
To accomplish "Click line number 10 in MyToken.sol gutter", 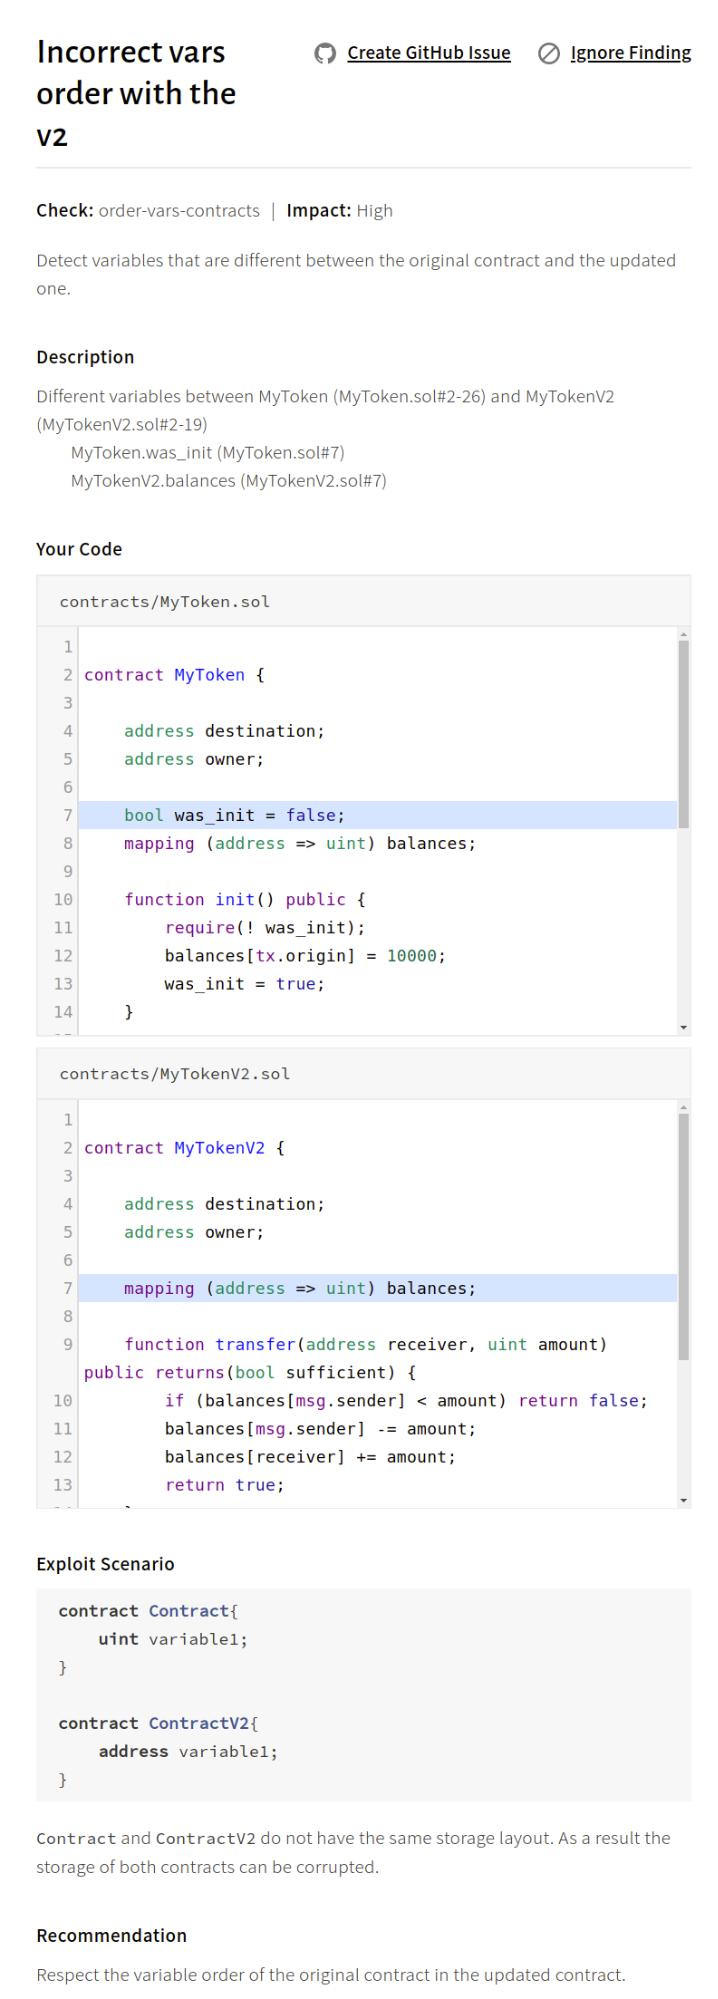I will click(63, 900).
